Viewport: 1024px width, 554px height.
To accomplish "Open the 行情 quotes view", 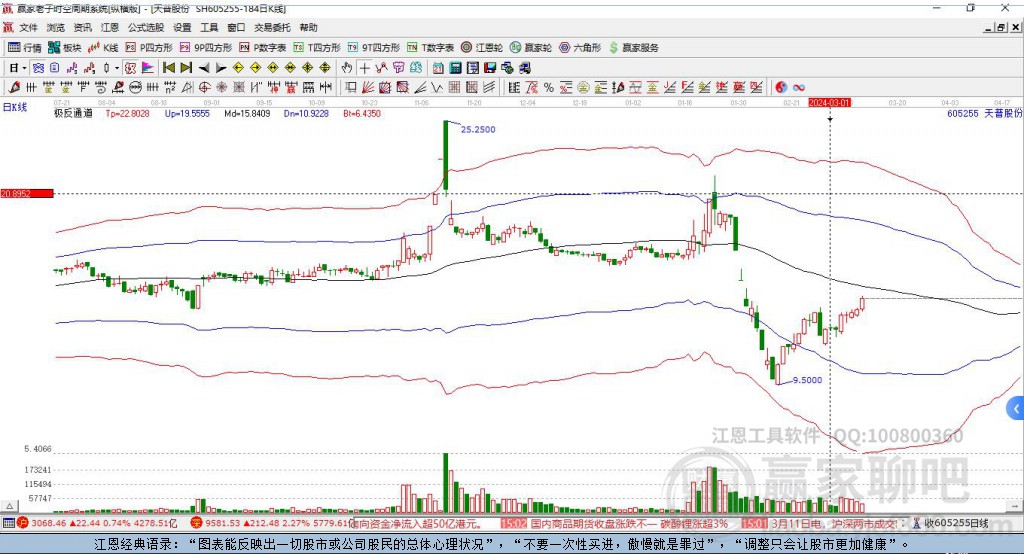I will pos(24,48).
